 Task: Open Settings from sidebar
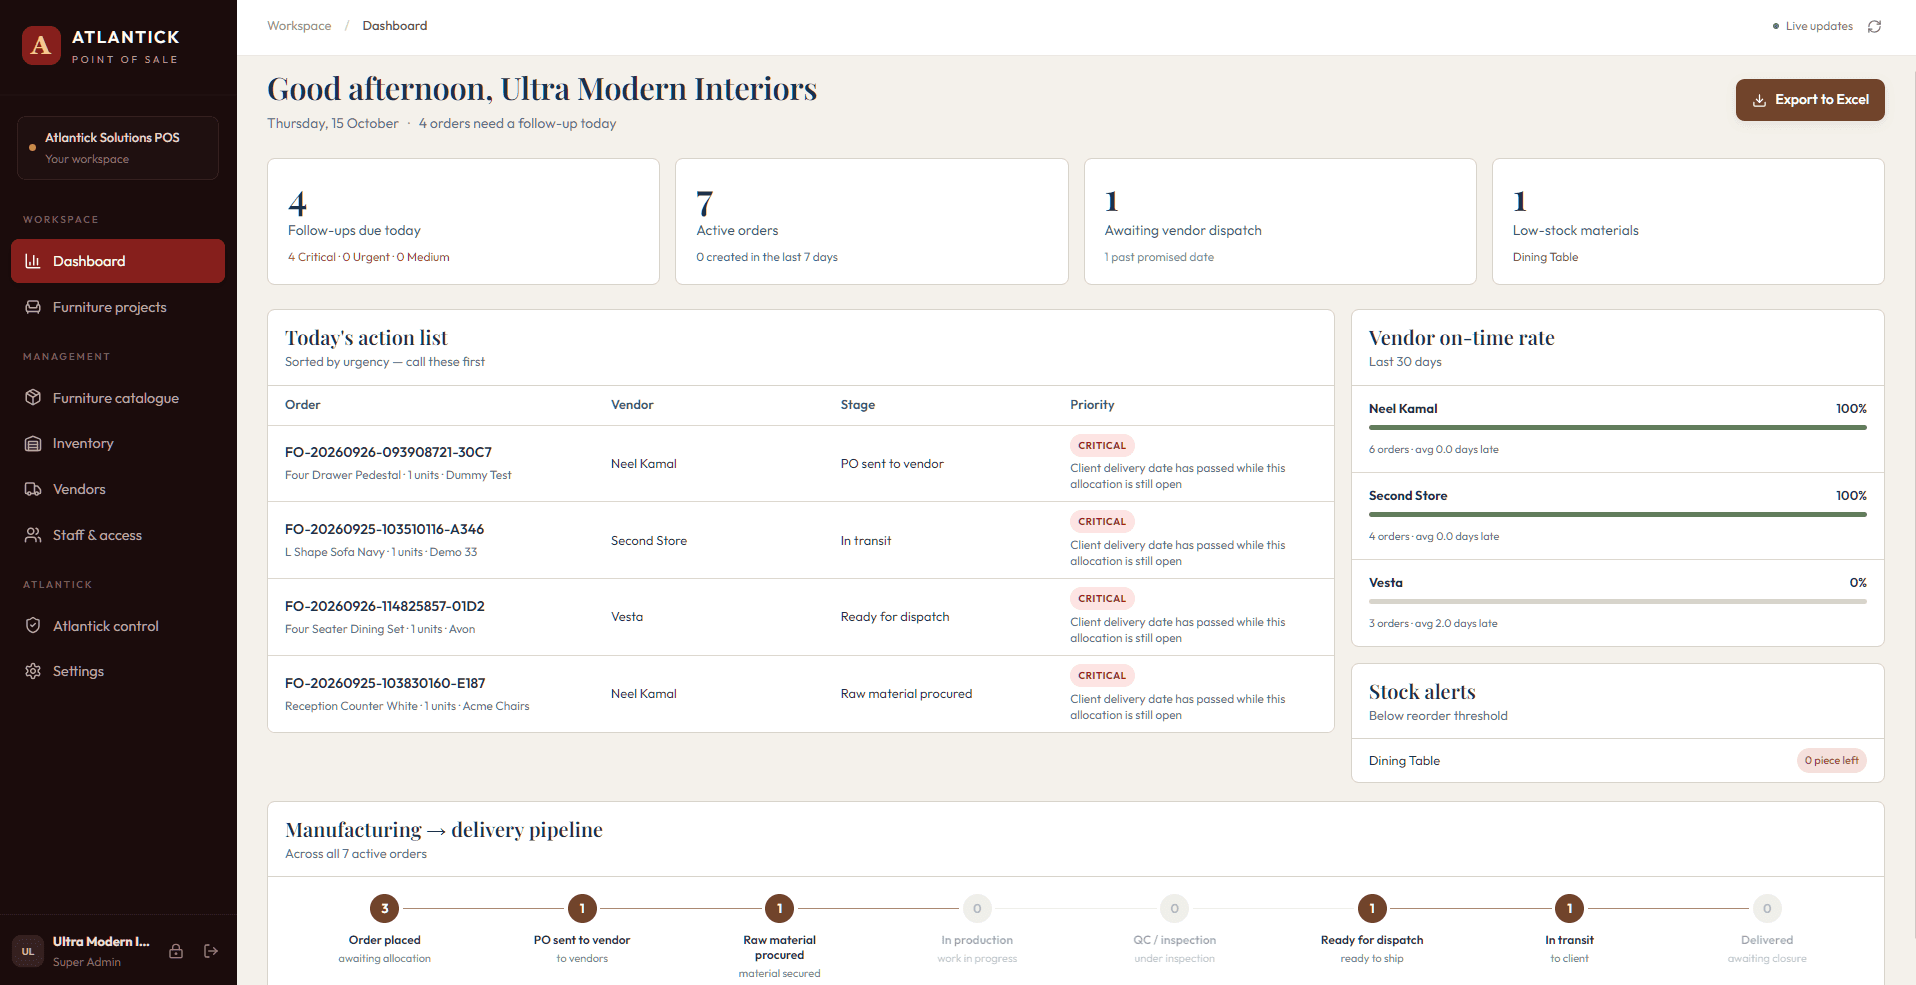pos(118,671)
